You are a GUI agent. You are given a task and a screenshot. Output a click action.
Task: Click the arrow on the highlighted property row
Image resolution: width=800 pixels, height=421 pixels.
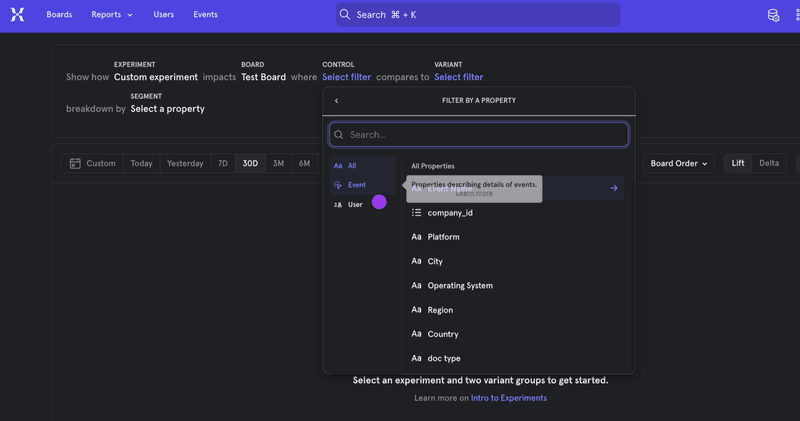coord(613,188)
